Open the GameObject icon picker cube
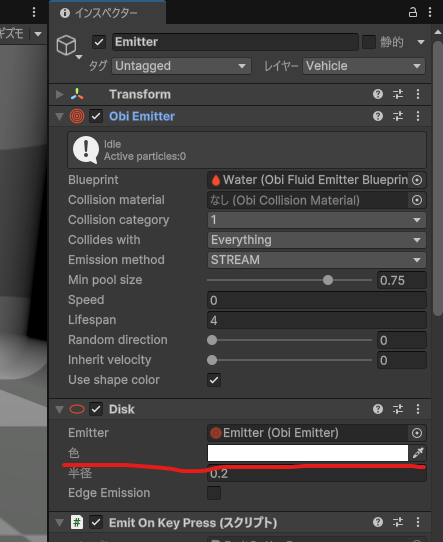Screen dimensions: 443x542 point(66,45)
